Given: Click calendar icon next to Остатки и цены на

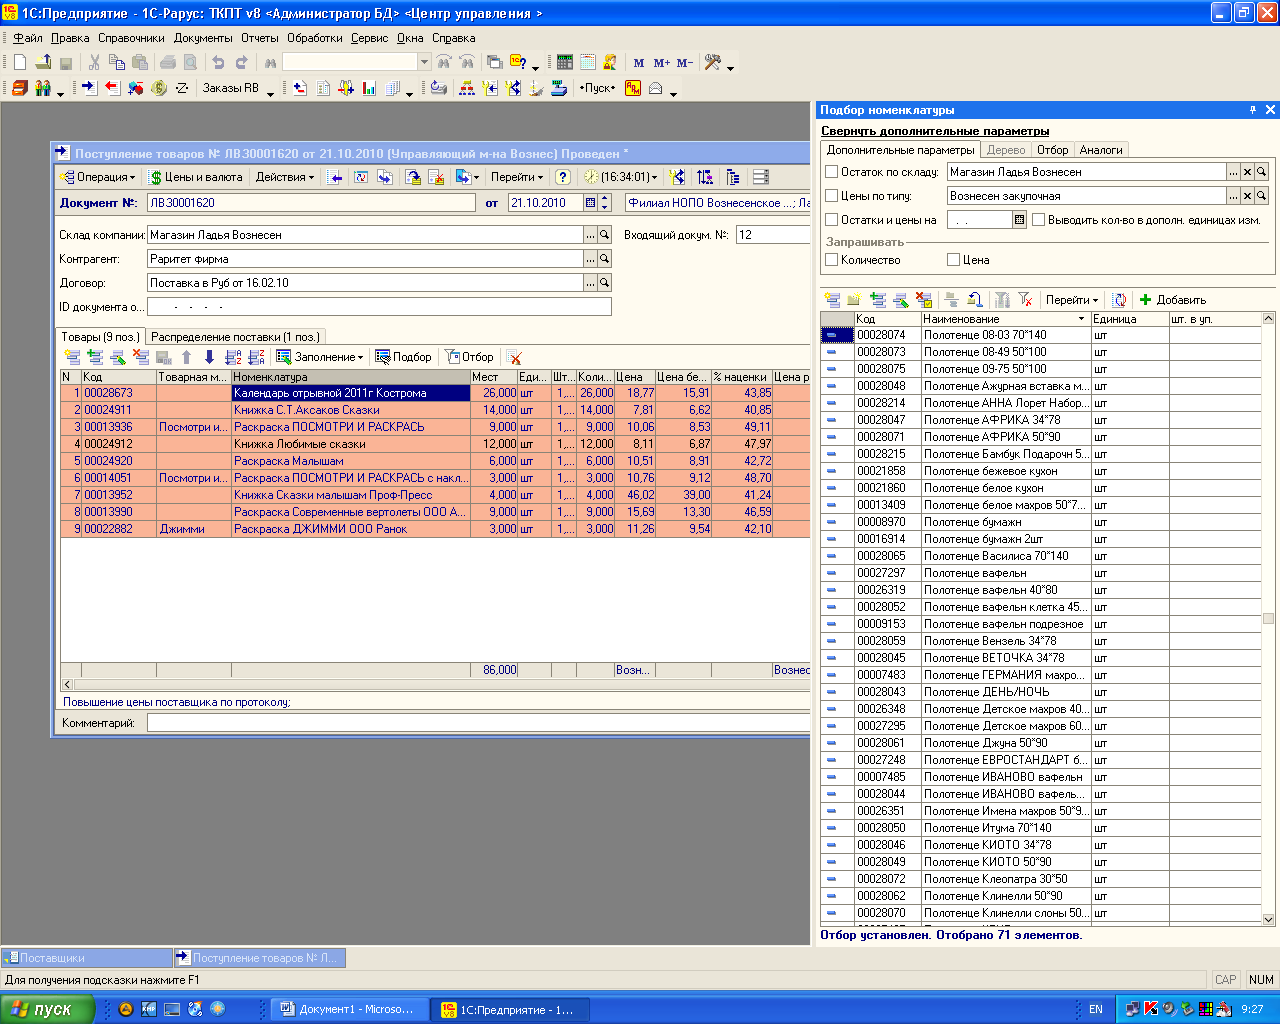Looking at the screenshot, I should coord(1019,220).
